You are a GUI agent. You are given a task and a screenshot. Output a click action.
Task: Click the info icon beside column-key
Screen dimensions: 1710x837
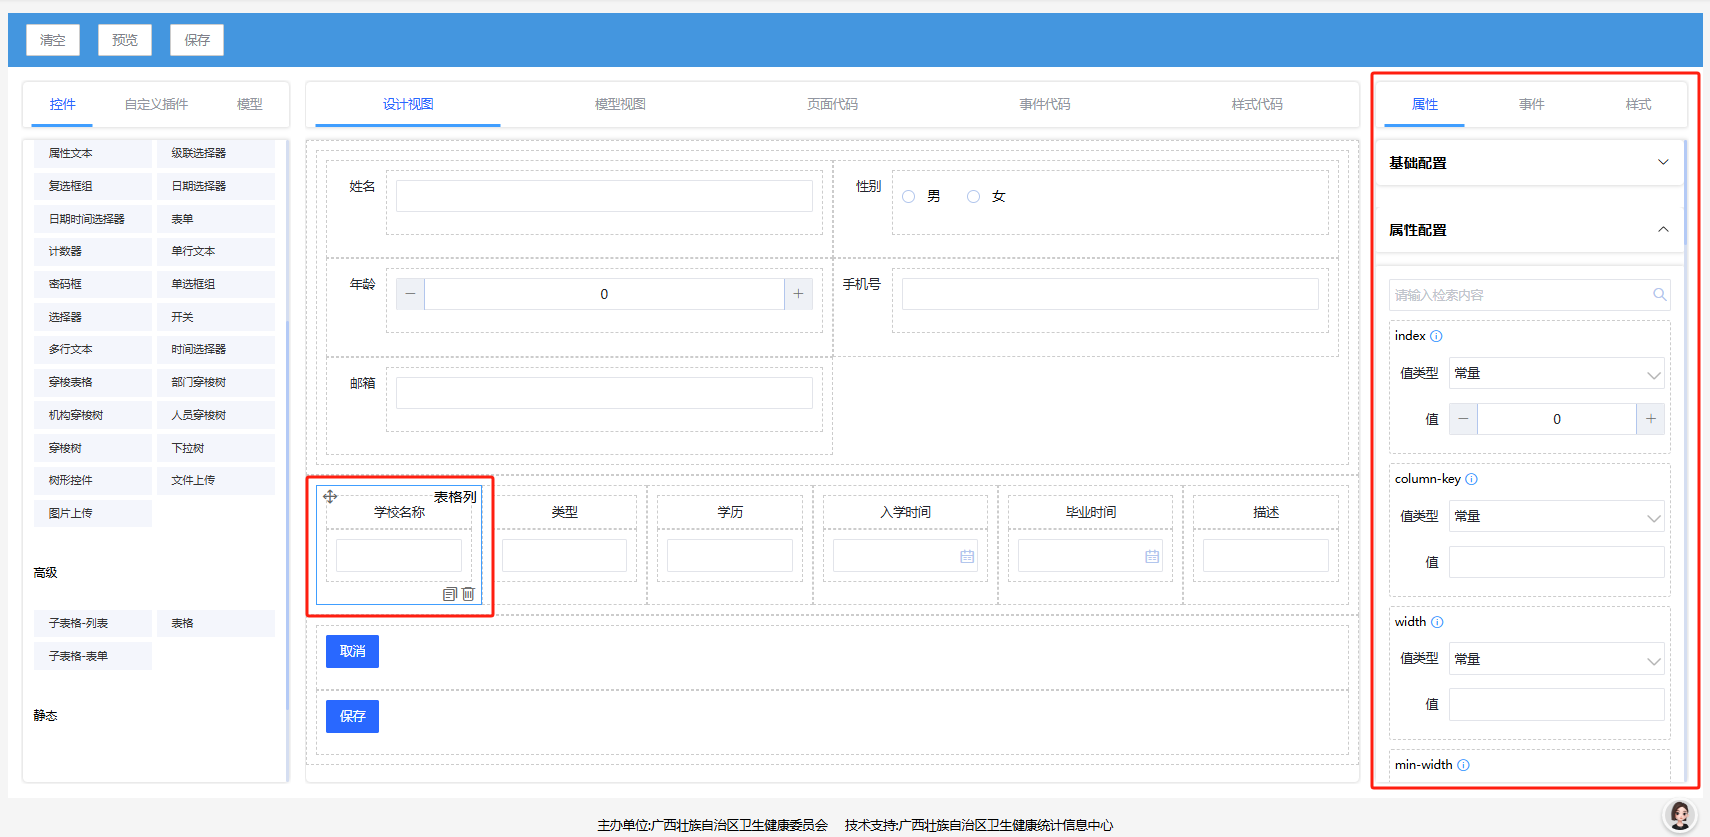(x=1471, y=479)
